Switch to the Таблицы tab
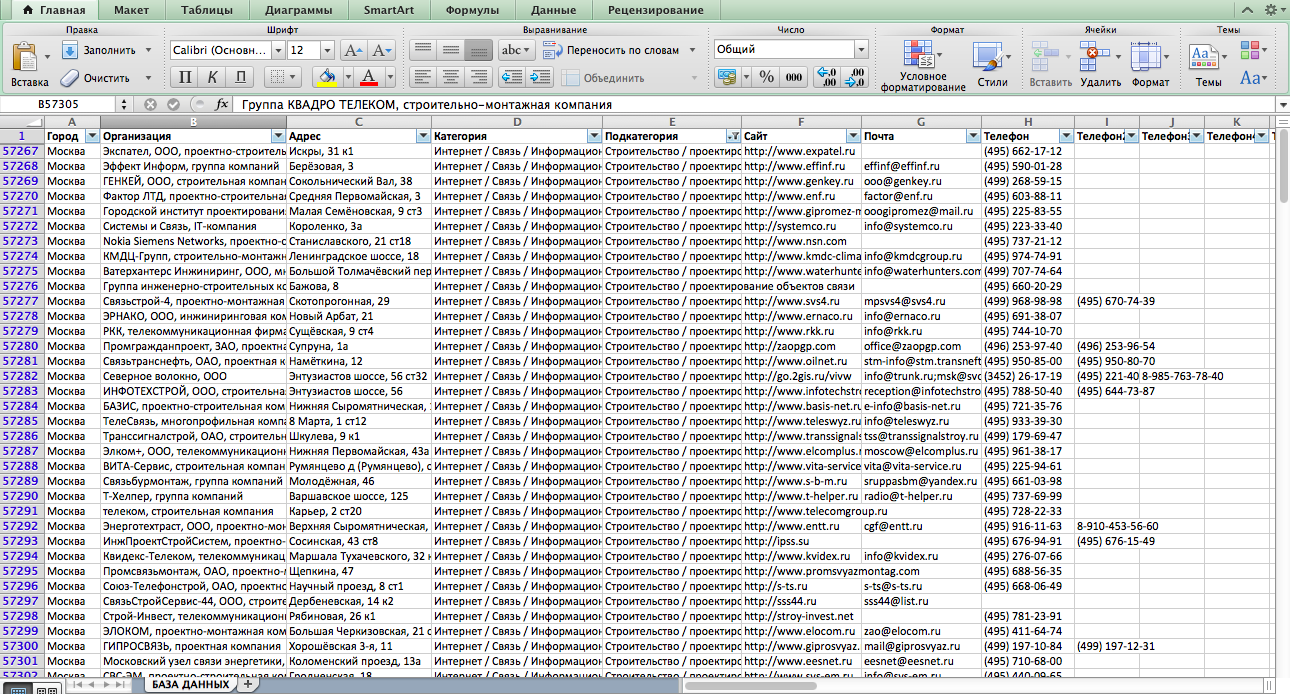Screen dimensions: 1290x694 (x=209, y=10)
